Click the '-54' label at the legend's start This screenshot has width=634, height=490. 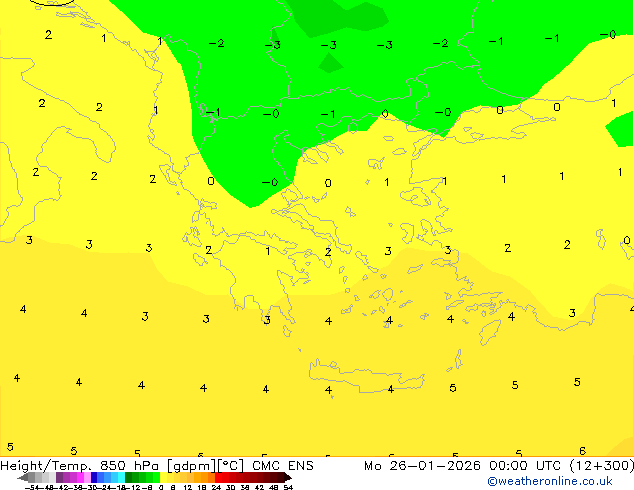tap(32, 487)
